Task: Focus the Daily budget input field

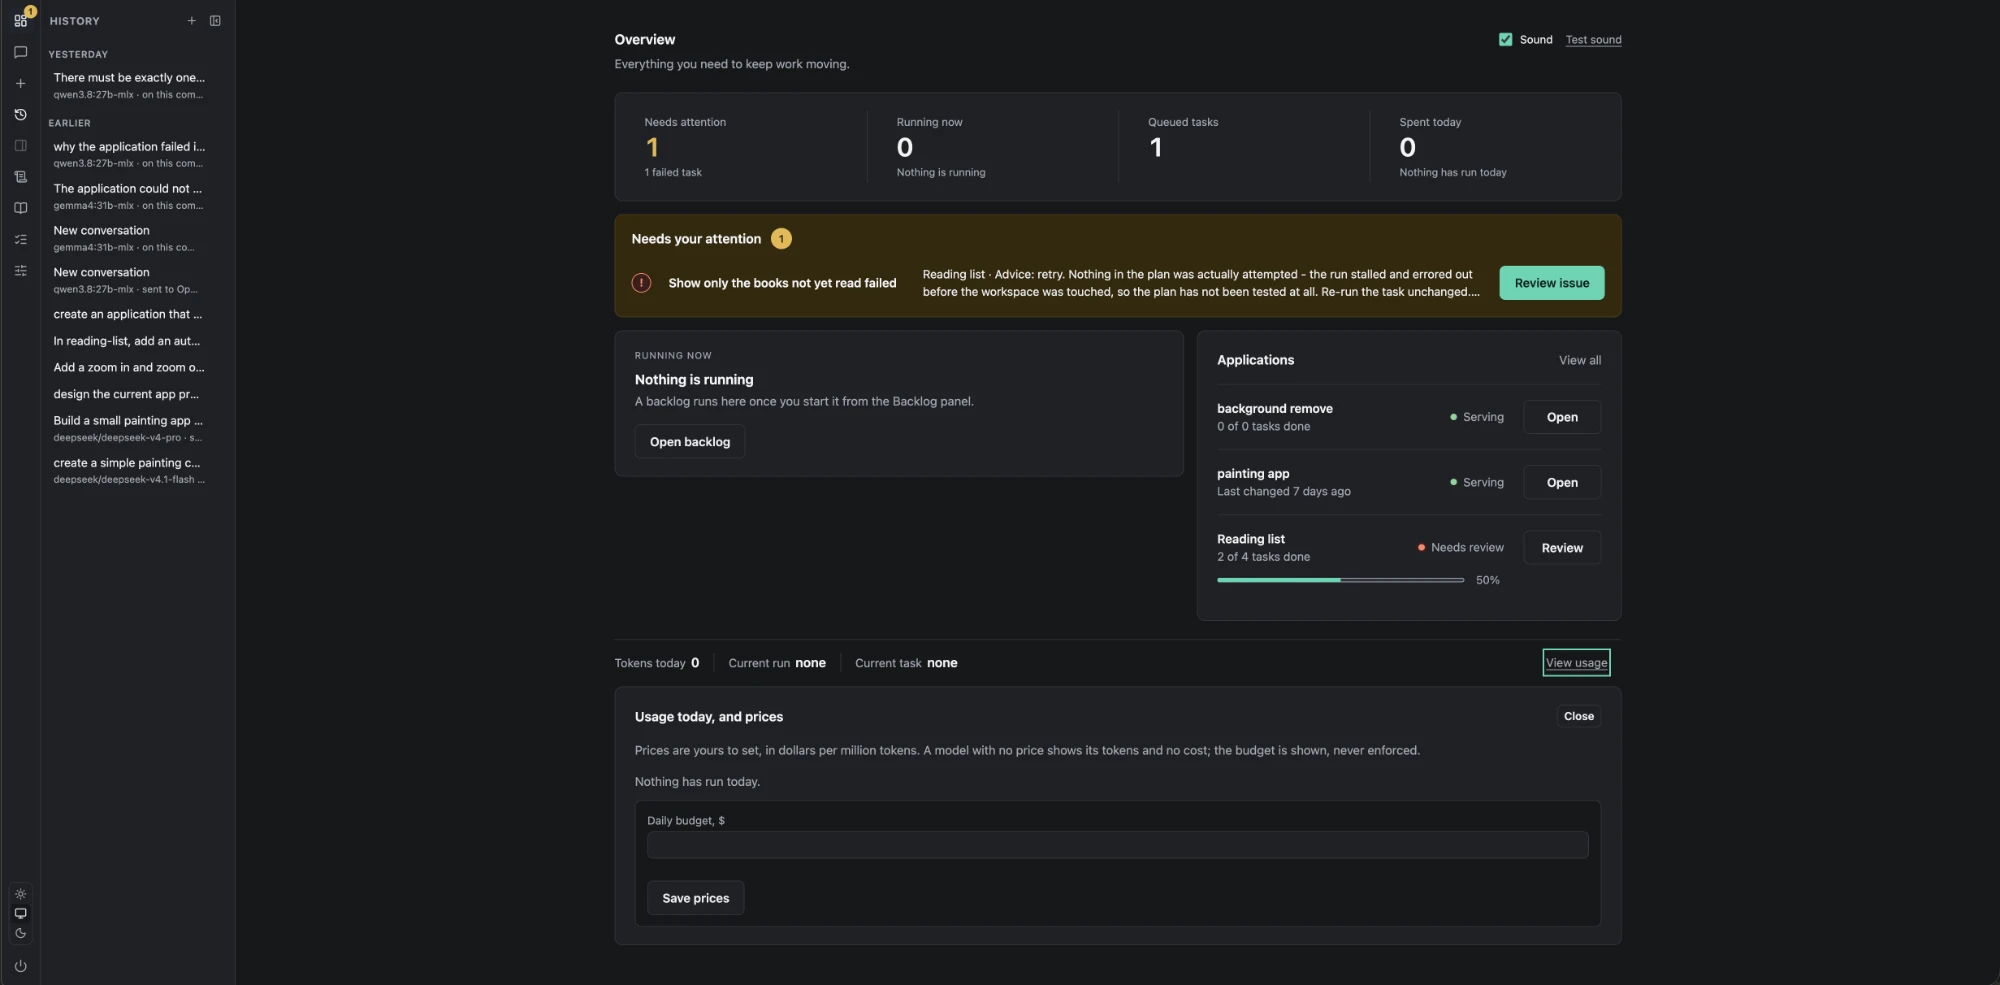Action: pos(1117,845)
